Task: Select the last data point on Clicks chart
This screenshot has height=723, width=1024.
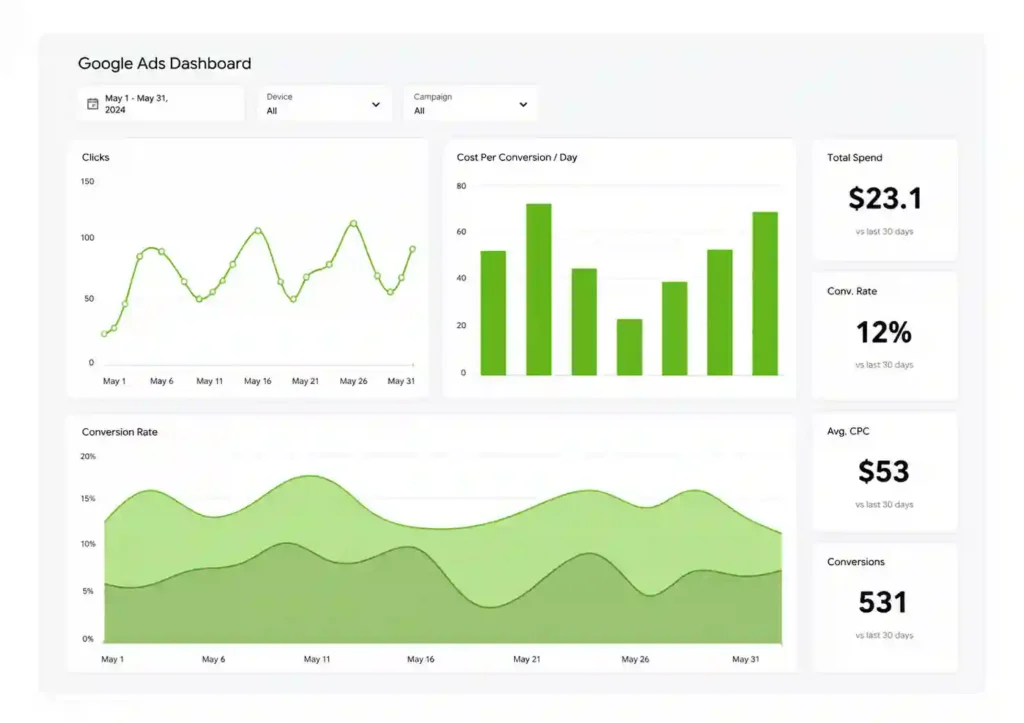Action: click(413, 249)
